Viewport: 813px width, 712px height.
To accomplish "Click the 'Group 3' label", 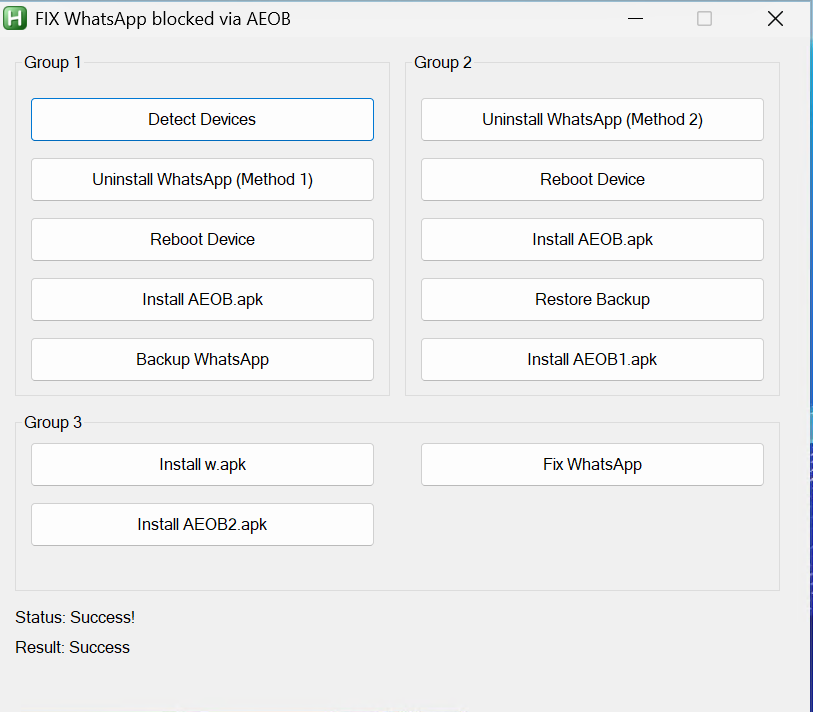I will 53,422.
